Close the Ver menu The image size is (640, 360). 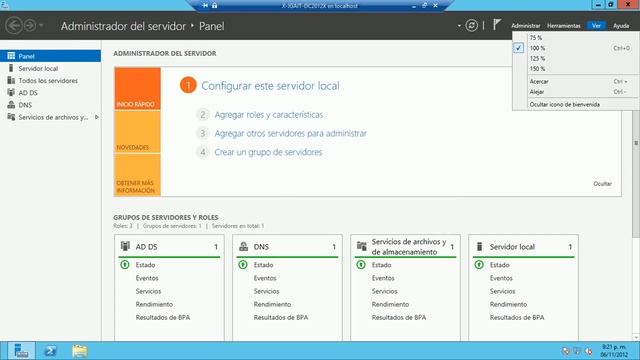click(596, 26)
